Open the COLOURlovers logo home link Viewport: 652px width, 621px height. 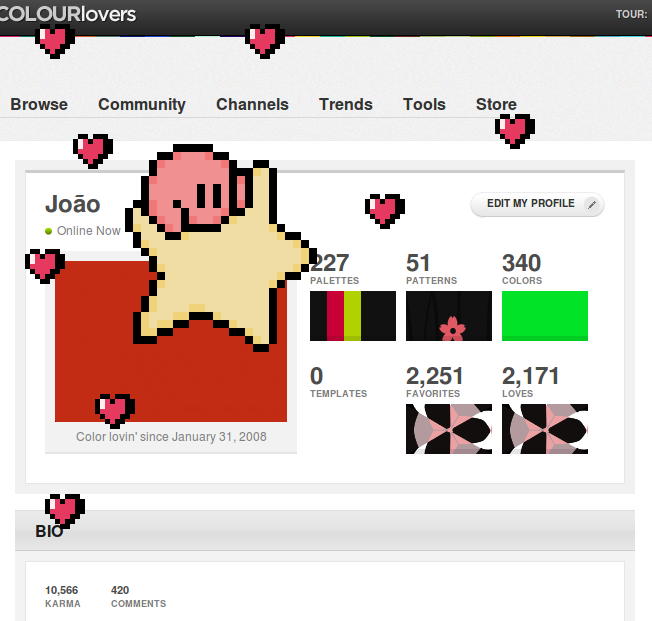[x=67, y=14]
